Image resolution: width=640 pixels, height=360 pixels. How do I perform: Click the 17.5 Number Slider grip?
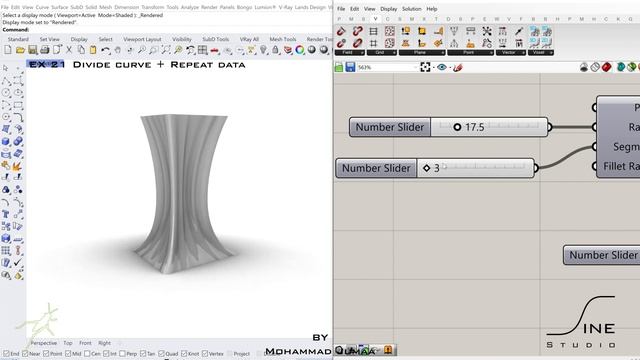pos(457,127)
